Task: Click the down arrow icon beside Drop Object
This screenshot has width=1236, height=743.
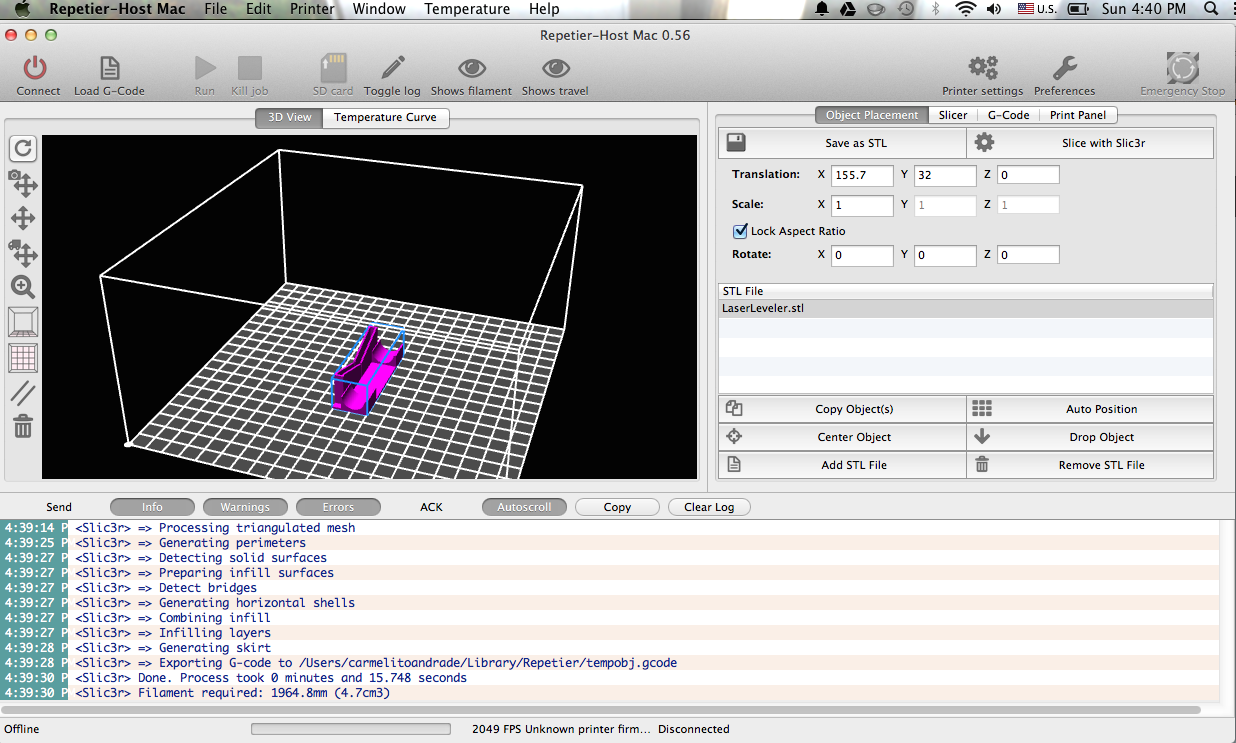Action: pos(982,436)
